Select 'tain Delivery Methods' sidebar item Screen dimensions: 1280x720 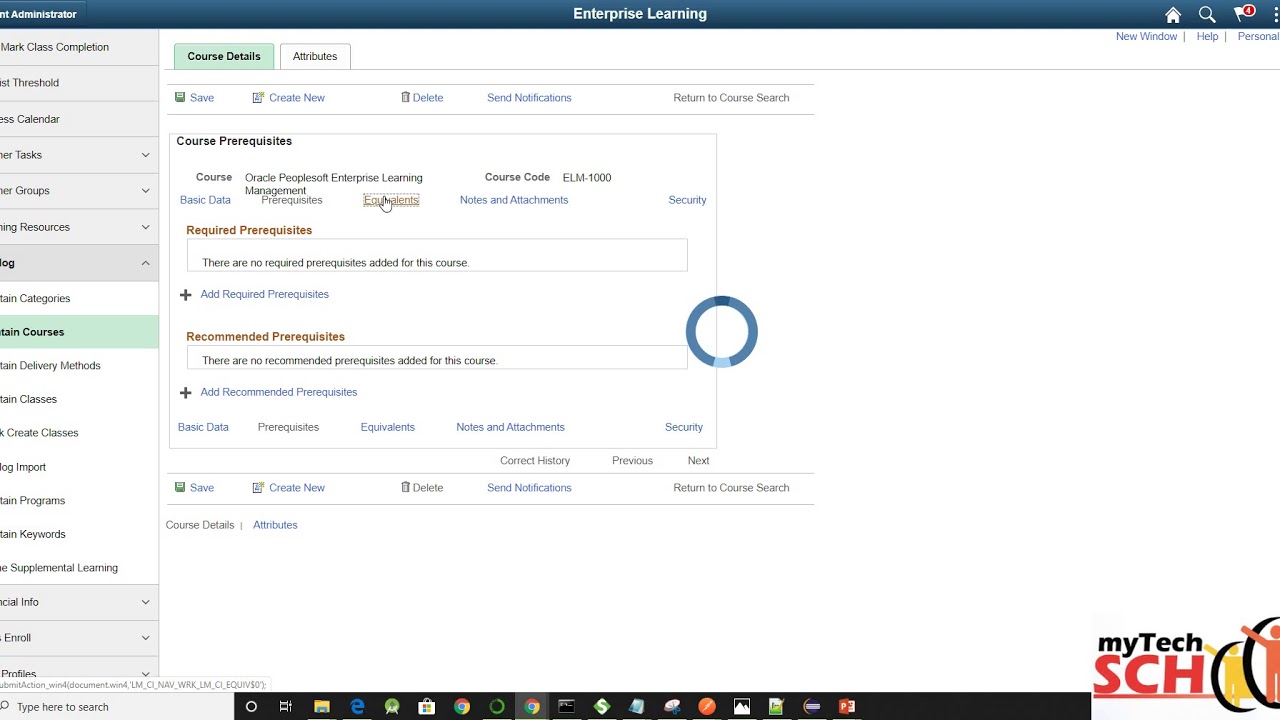[79, 366]
